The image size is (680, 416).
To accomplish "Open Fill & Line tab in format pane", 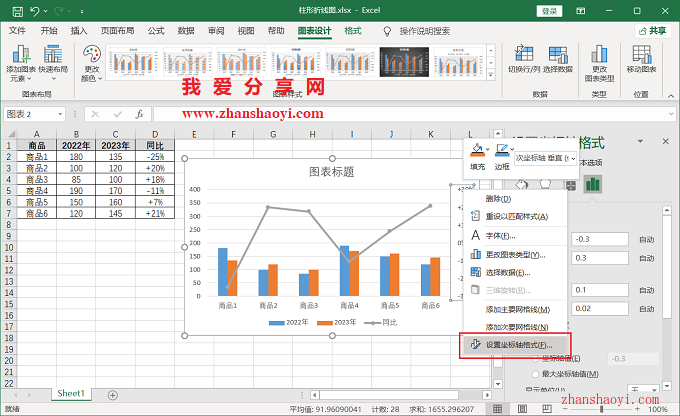I will [522, 185].
